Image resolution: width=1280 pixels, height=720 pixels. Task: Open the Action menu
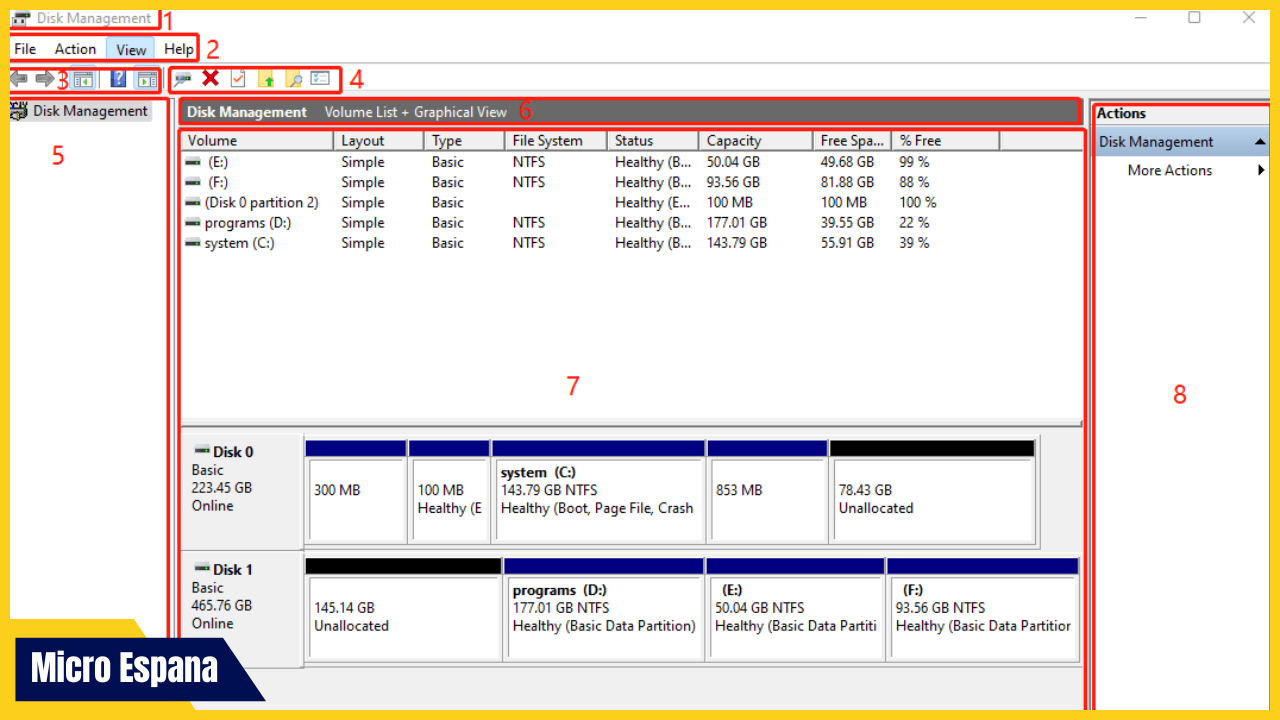coord(75,49)
